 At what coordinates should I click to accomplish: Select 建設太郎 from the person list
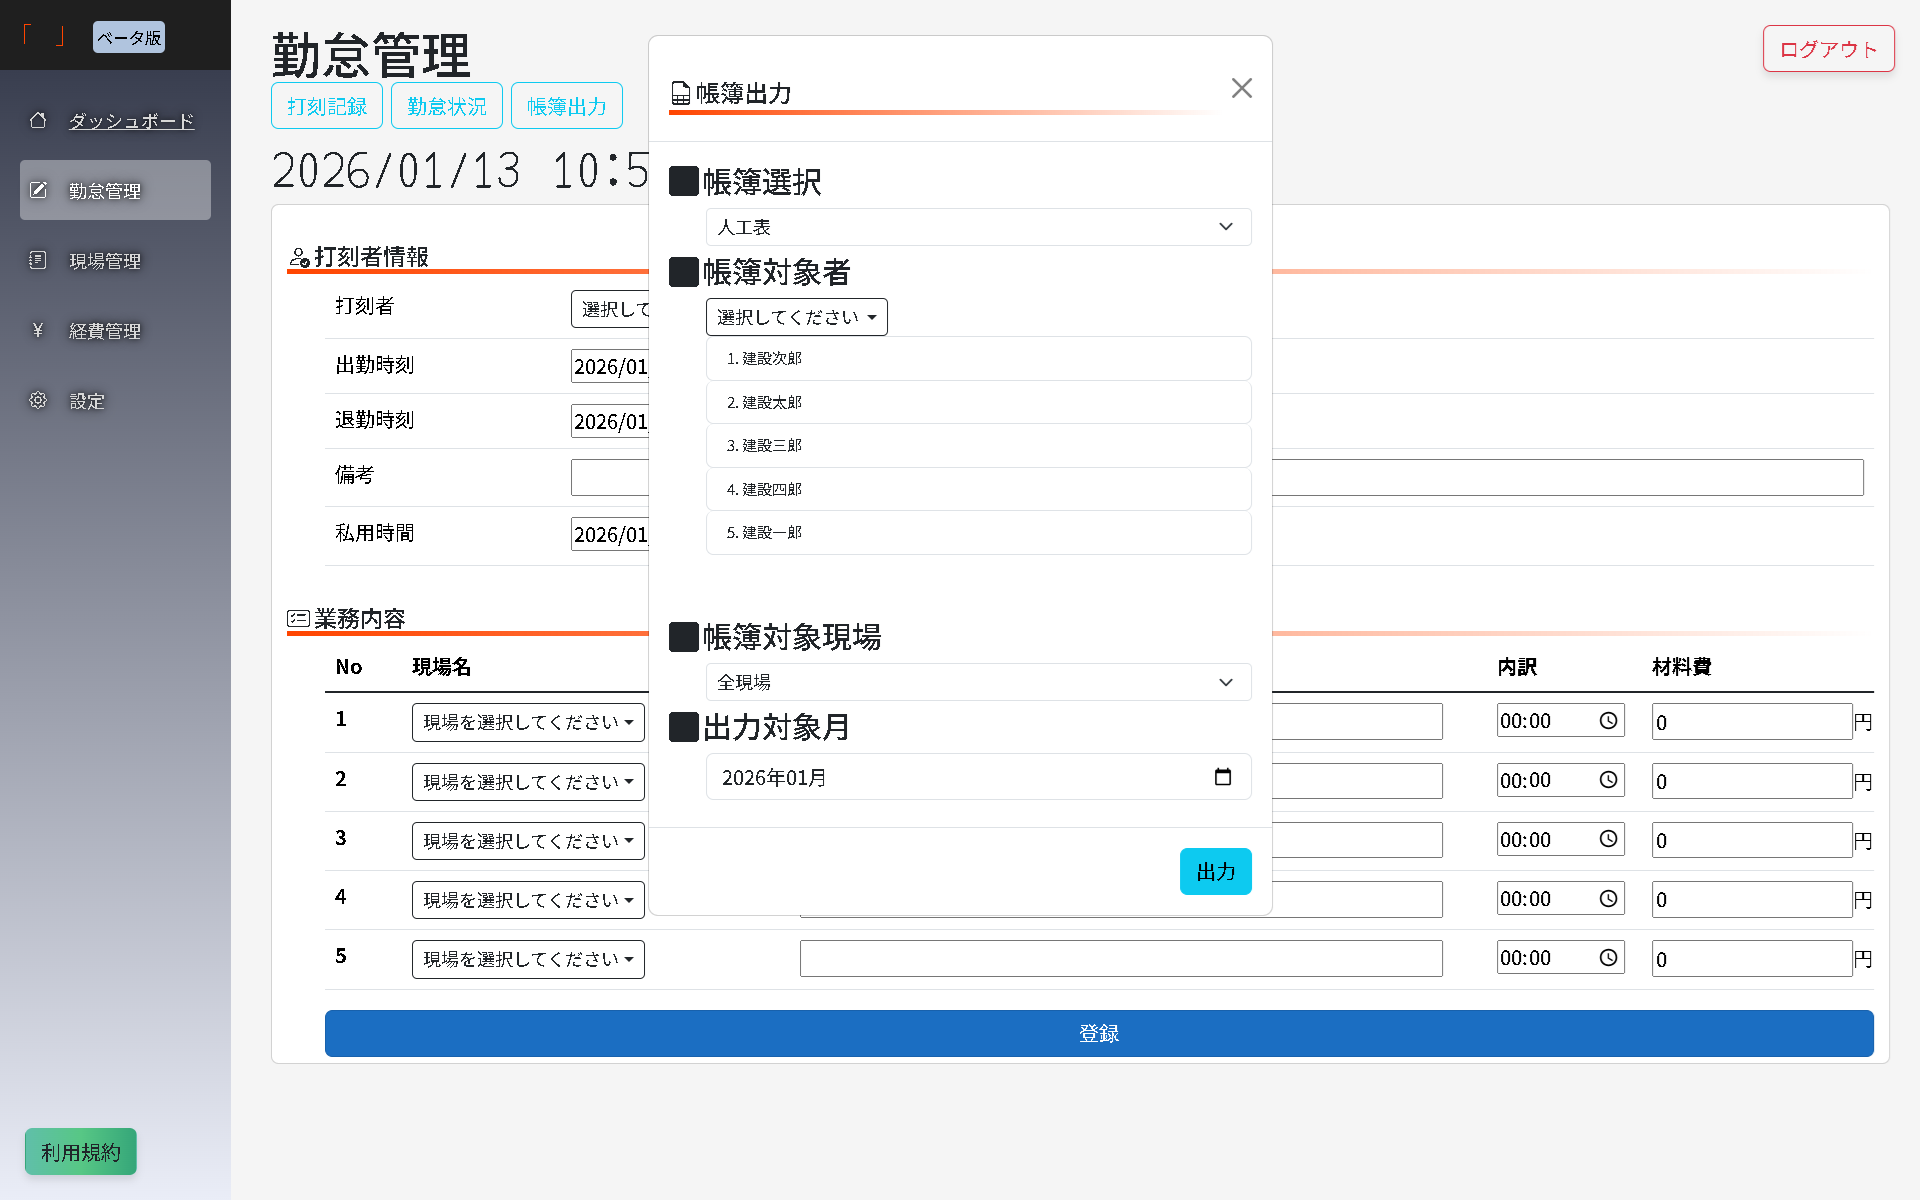coord(977,402)
